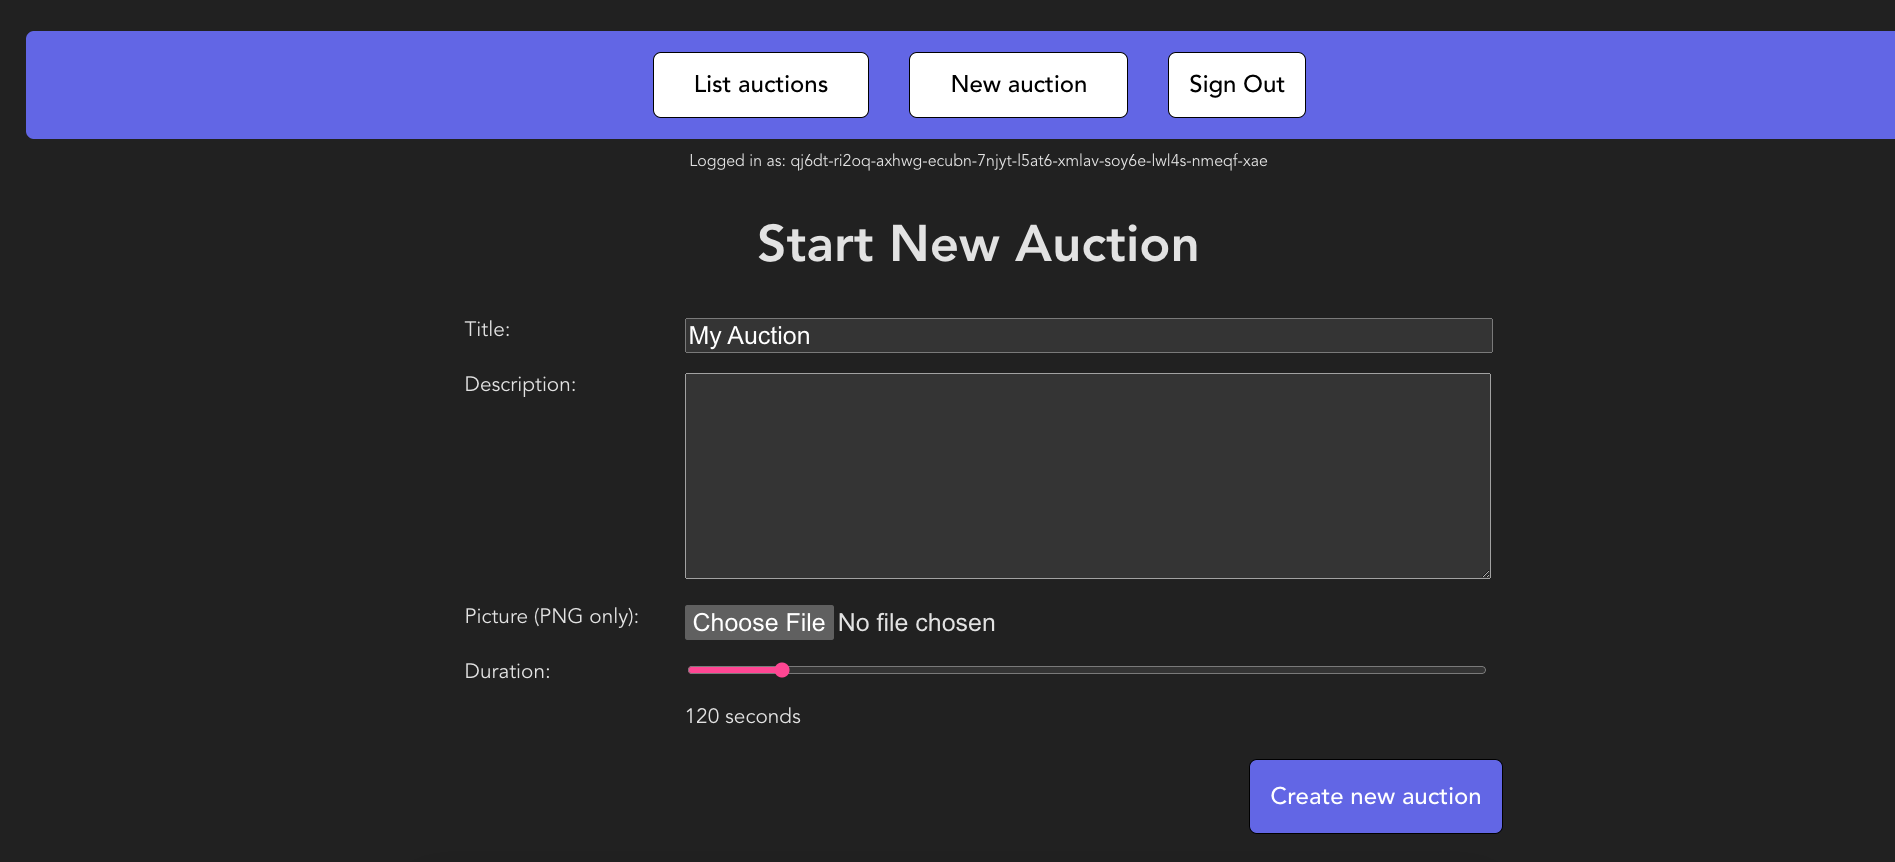
Task: Click the No file chosen label
Action: [915, 622]
